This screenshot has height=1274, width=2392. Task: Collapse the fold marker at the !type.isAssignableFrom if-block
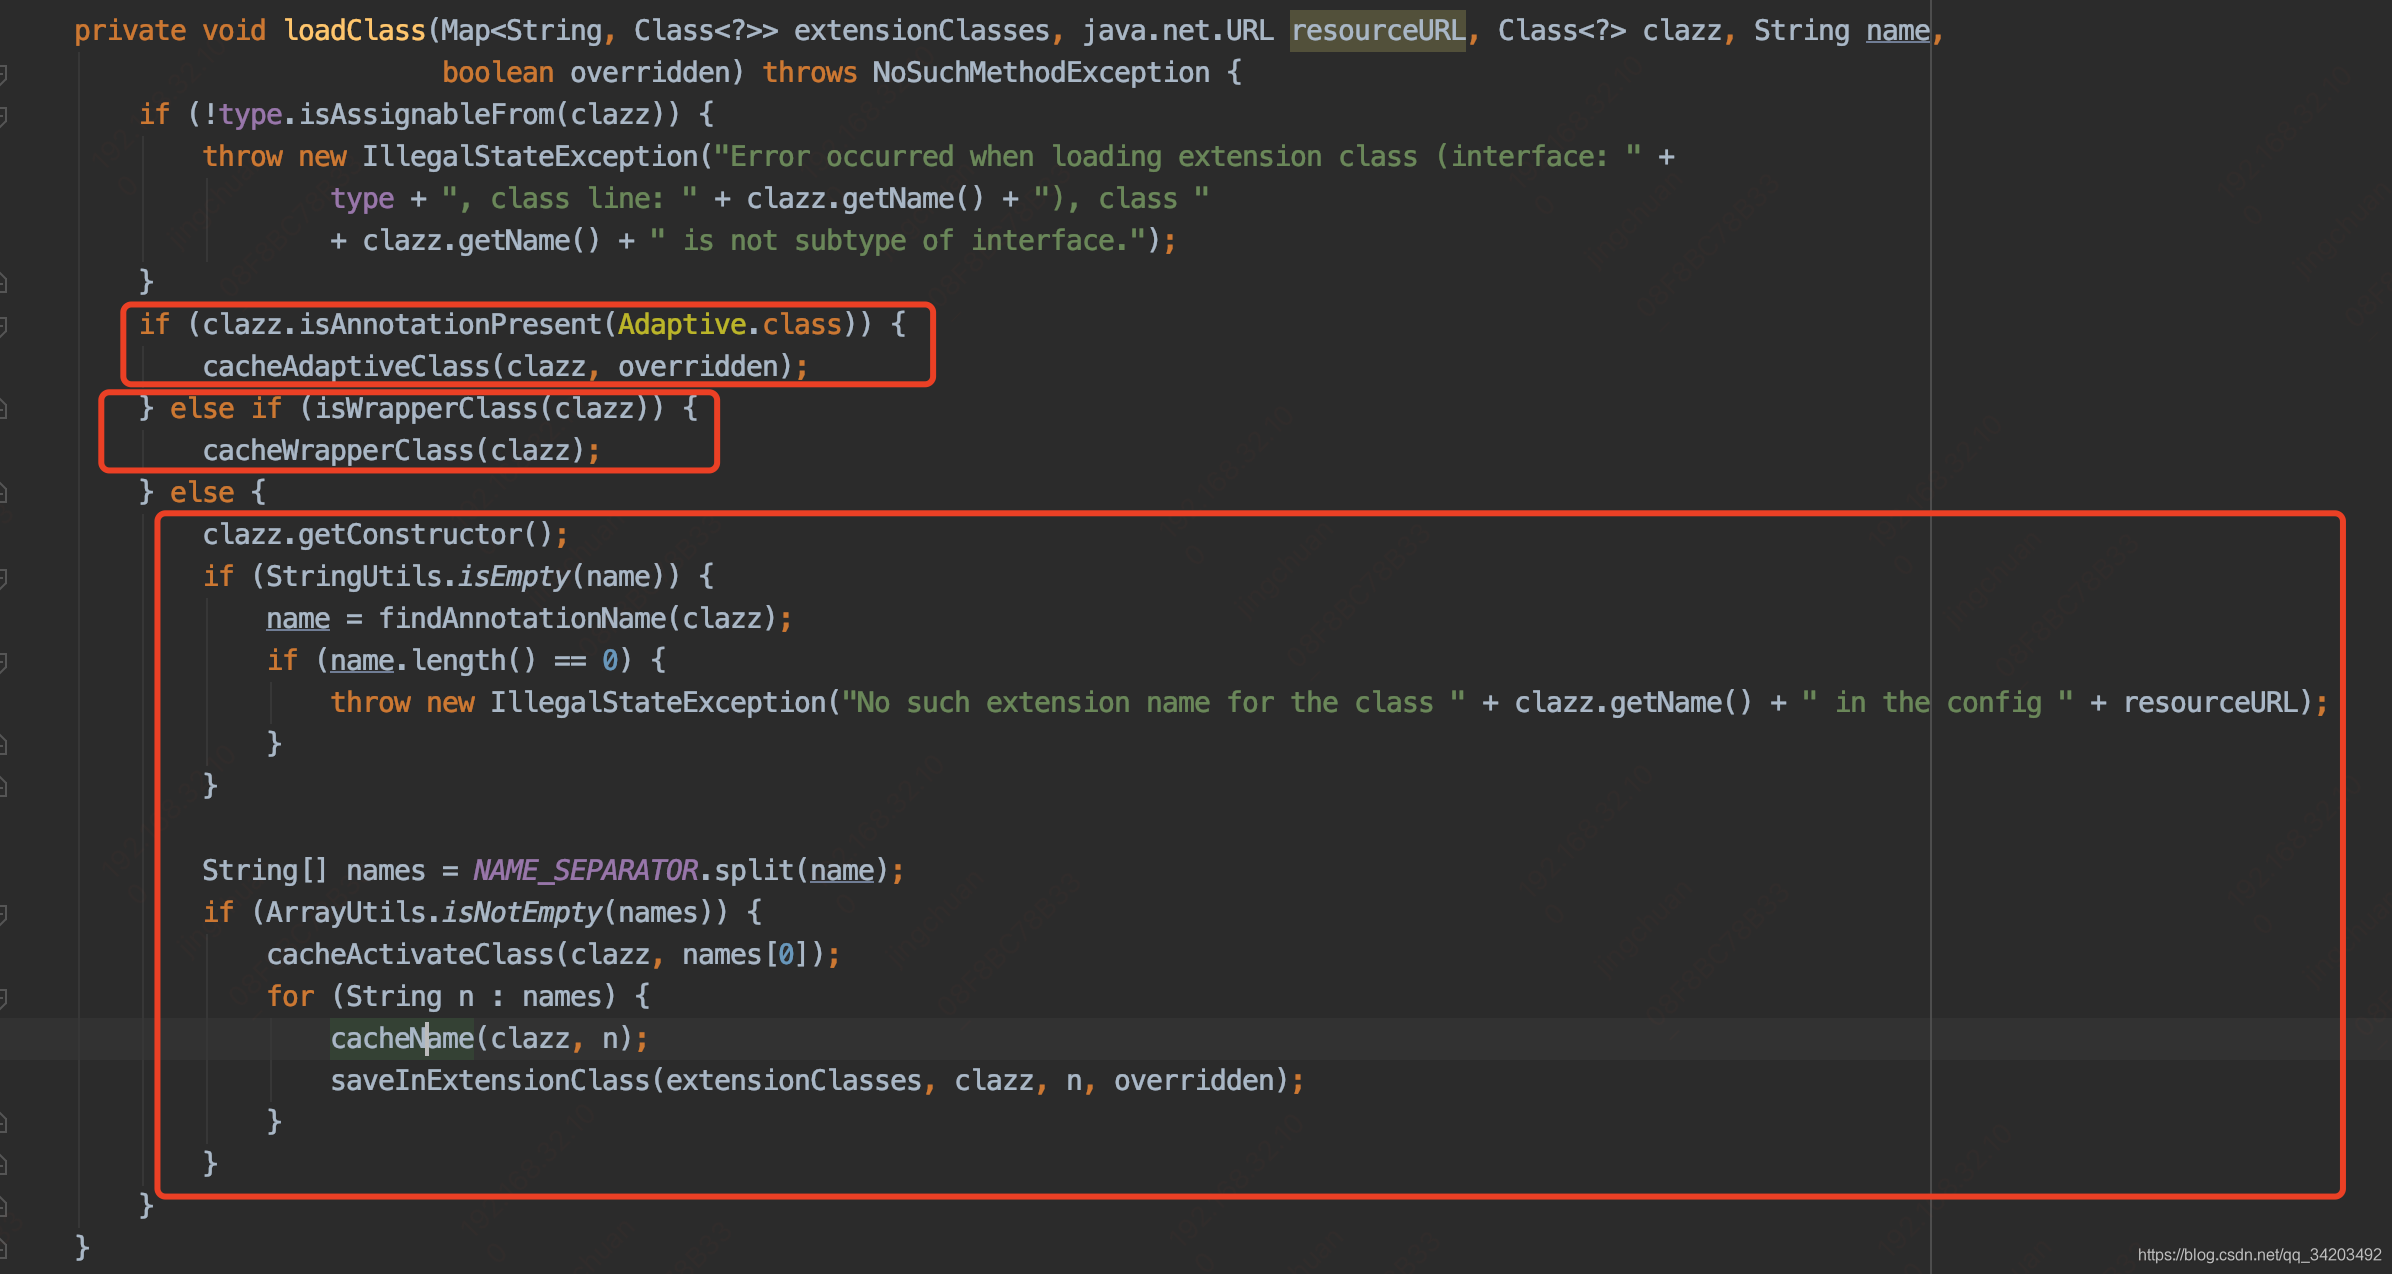(3, 116)
